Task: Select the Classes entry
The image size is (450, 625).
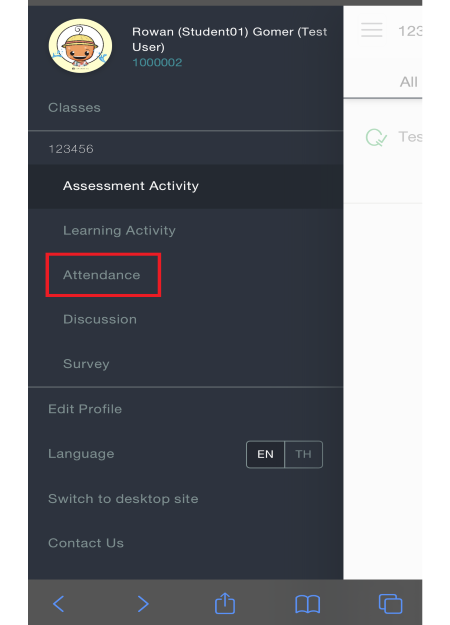Action: [74, 108]
